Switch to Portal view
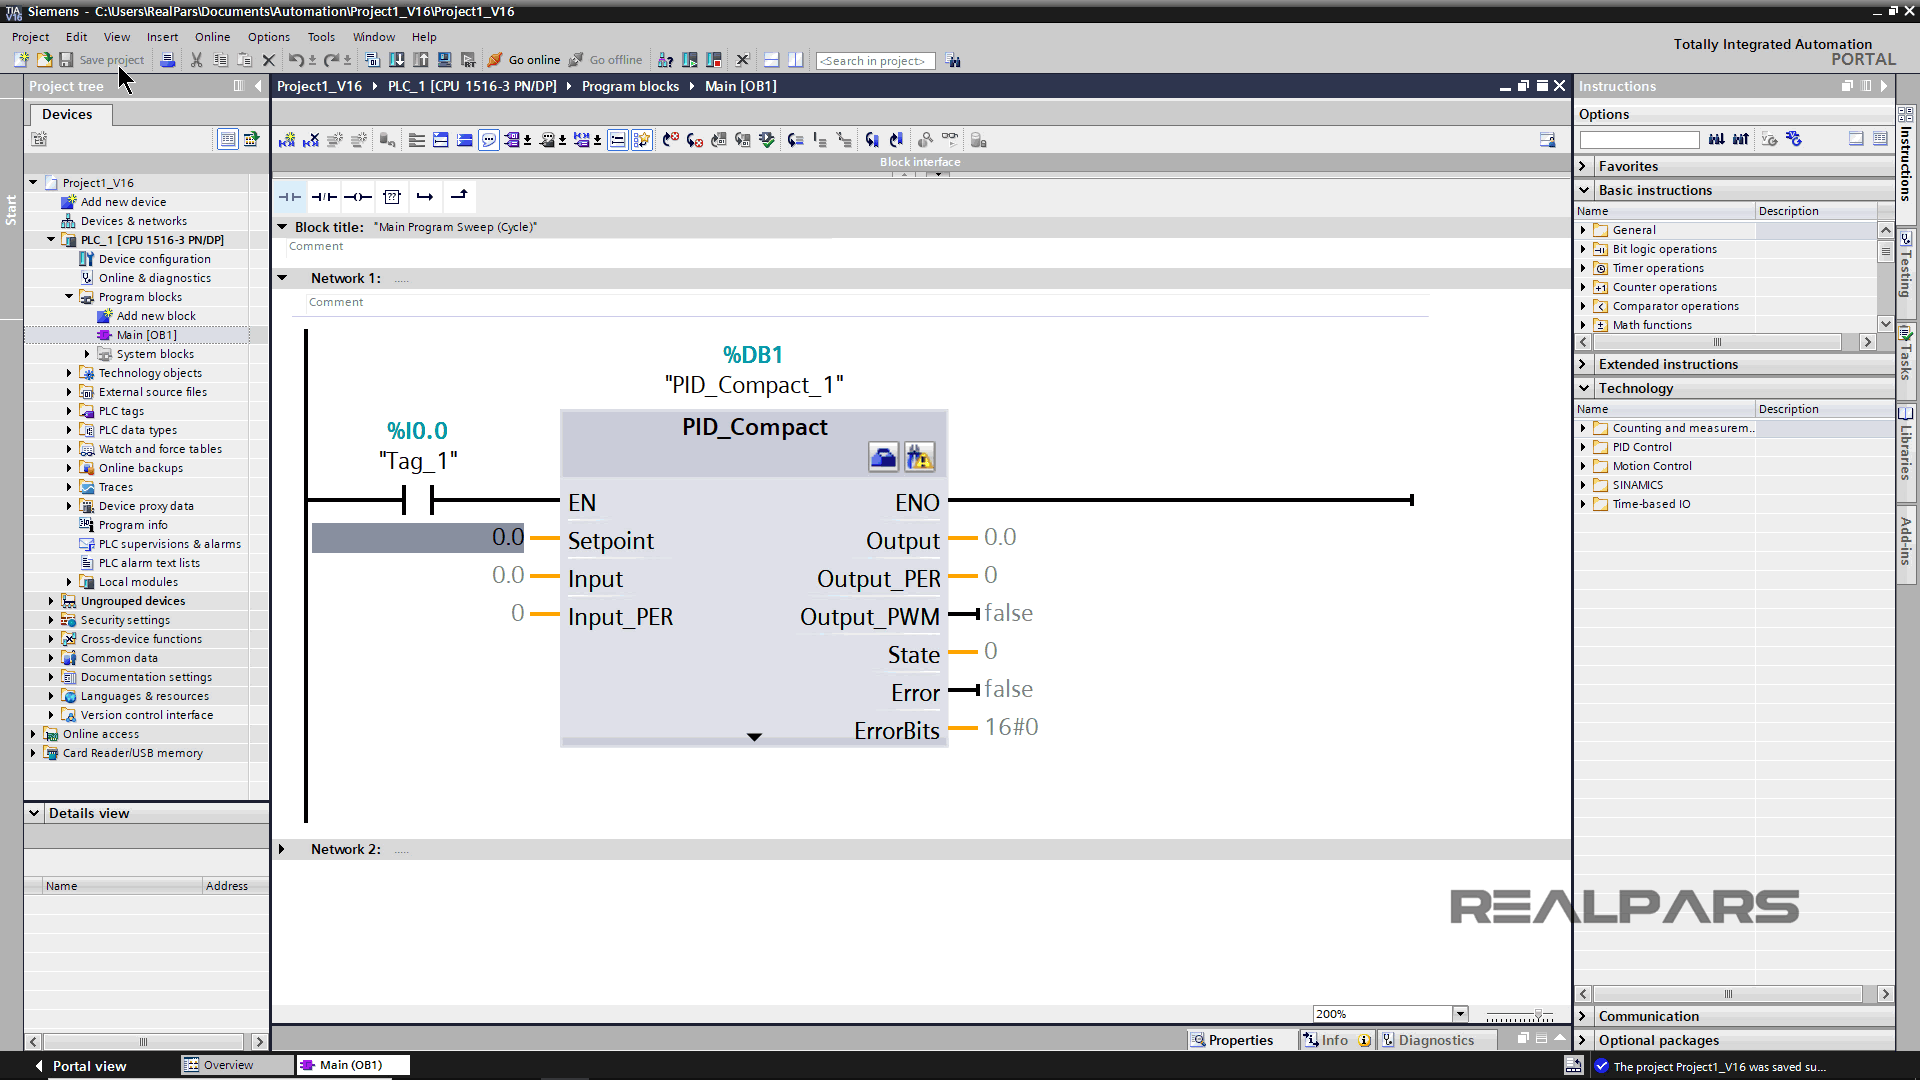The image size is (1920, 1080). [80, 1066]
